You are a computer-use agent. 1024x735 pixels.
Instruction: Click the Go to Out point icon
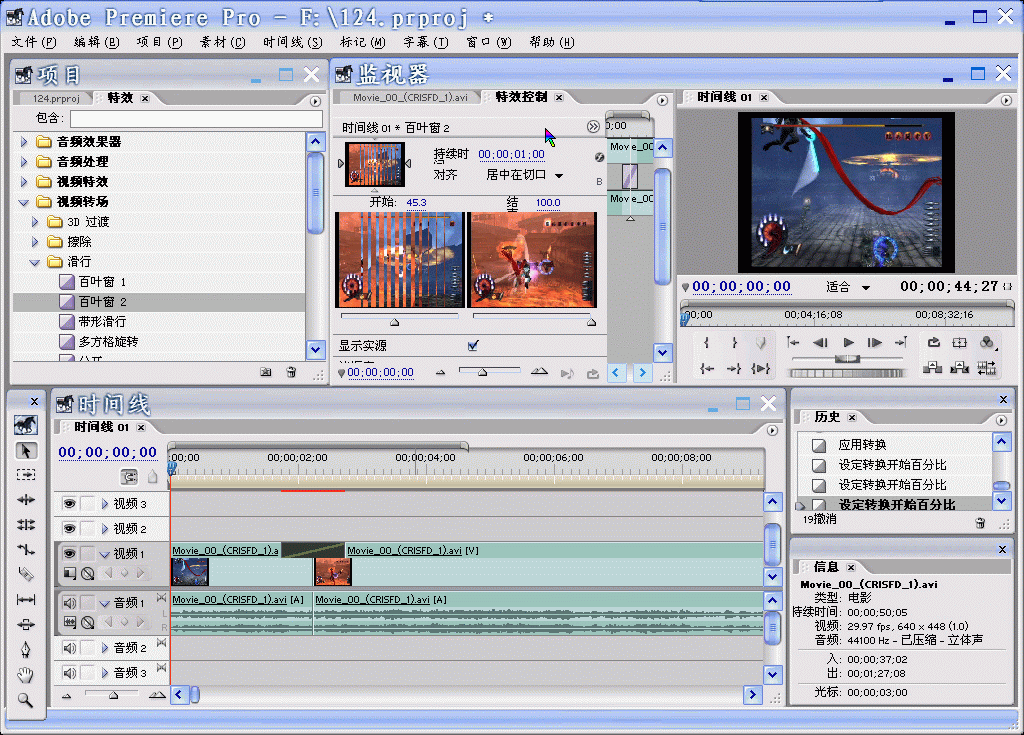point(734,368)
